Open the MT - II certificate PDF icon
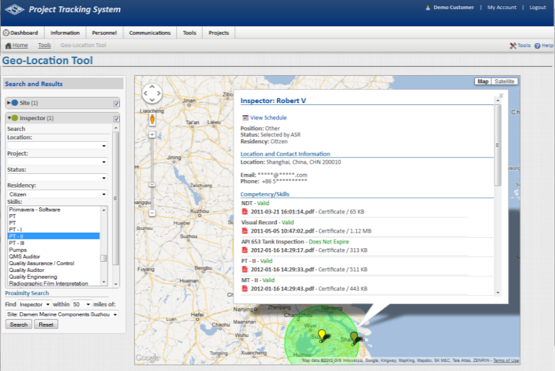The width and height of the screenshot is (555, 371). pos(244,289)
